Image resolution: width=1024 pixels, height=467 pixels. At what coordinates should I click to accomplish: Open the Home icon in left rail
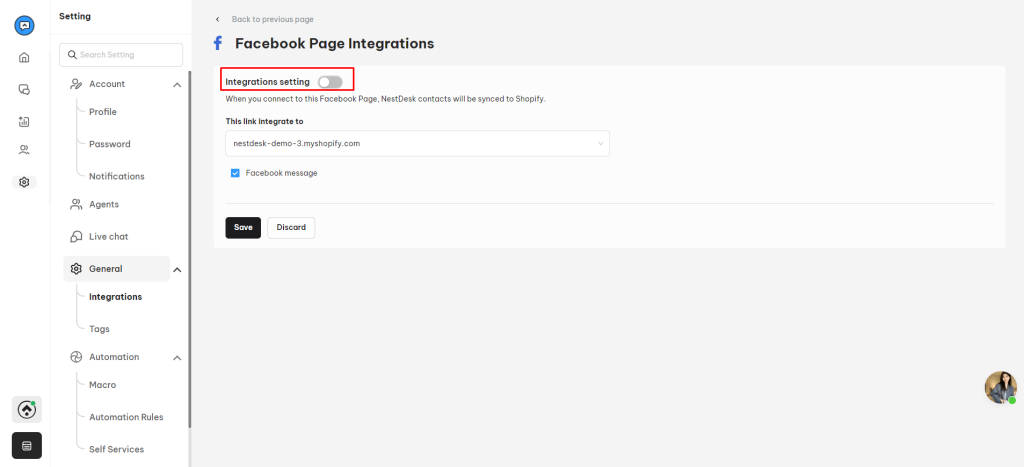24,57
